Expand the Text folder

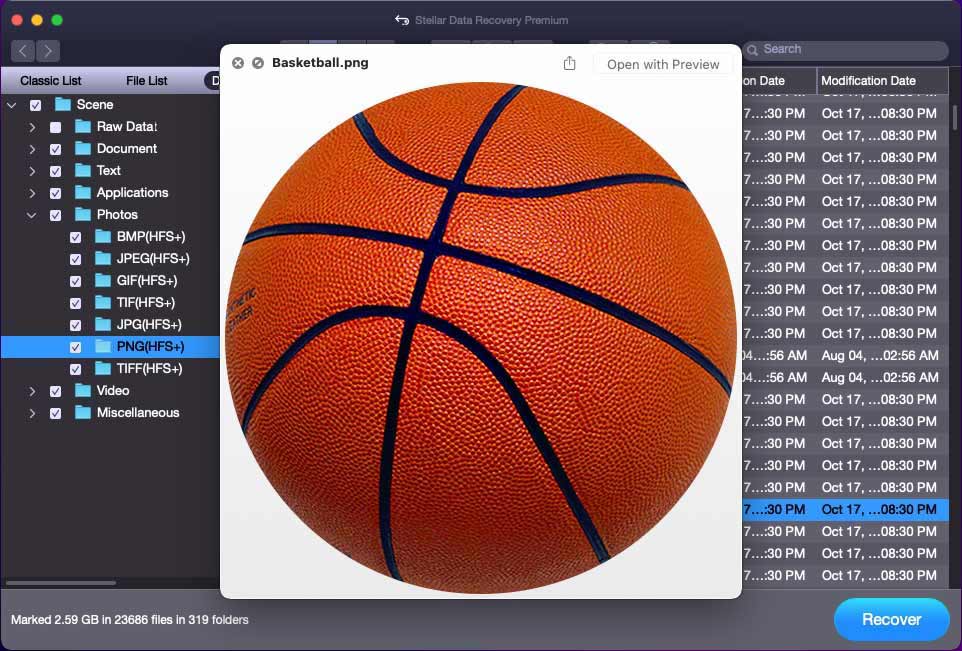(32, 171)
